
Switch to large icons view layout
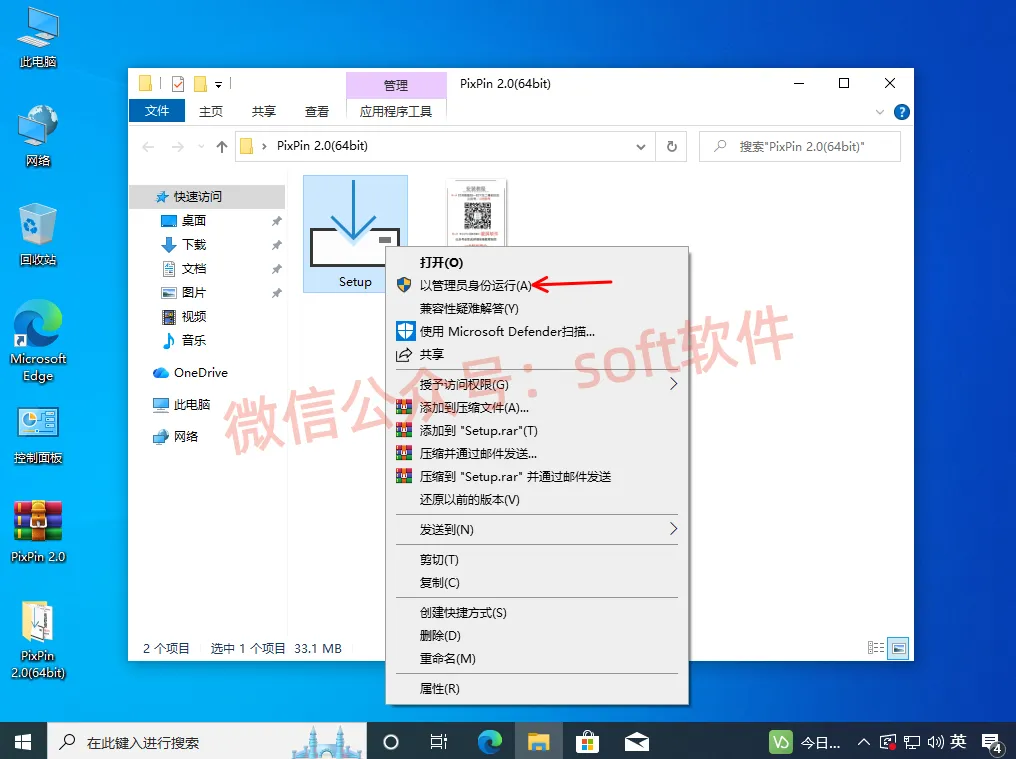(x=897, y=648)
